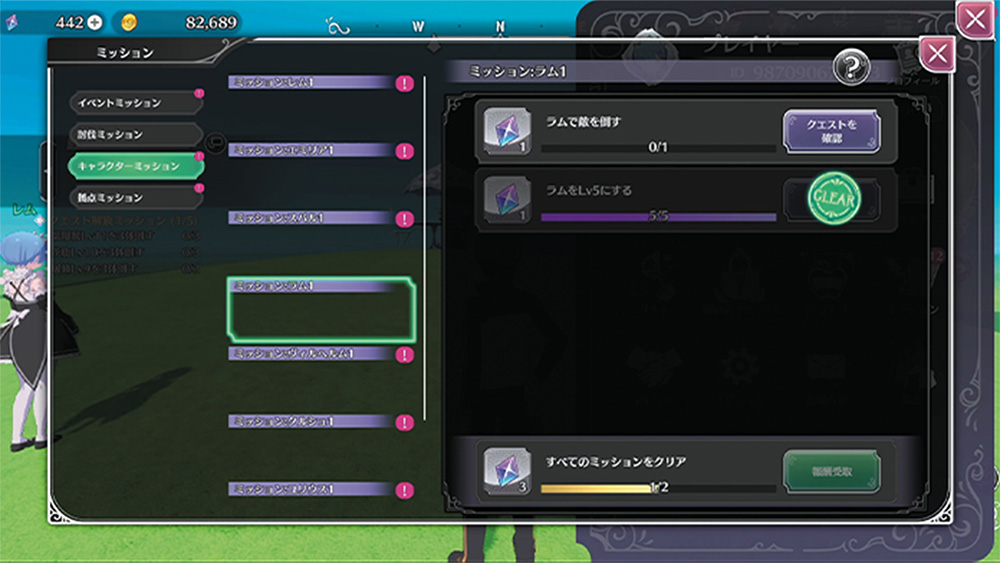Close the mission window
The width and height of the screenshot is (1000, 563).
click(x=937, y=54)
